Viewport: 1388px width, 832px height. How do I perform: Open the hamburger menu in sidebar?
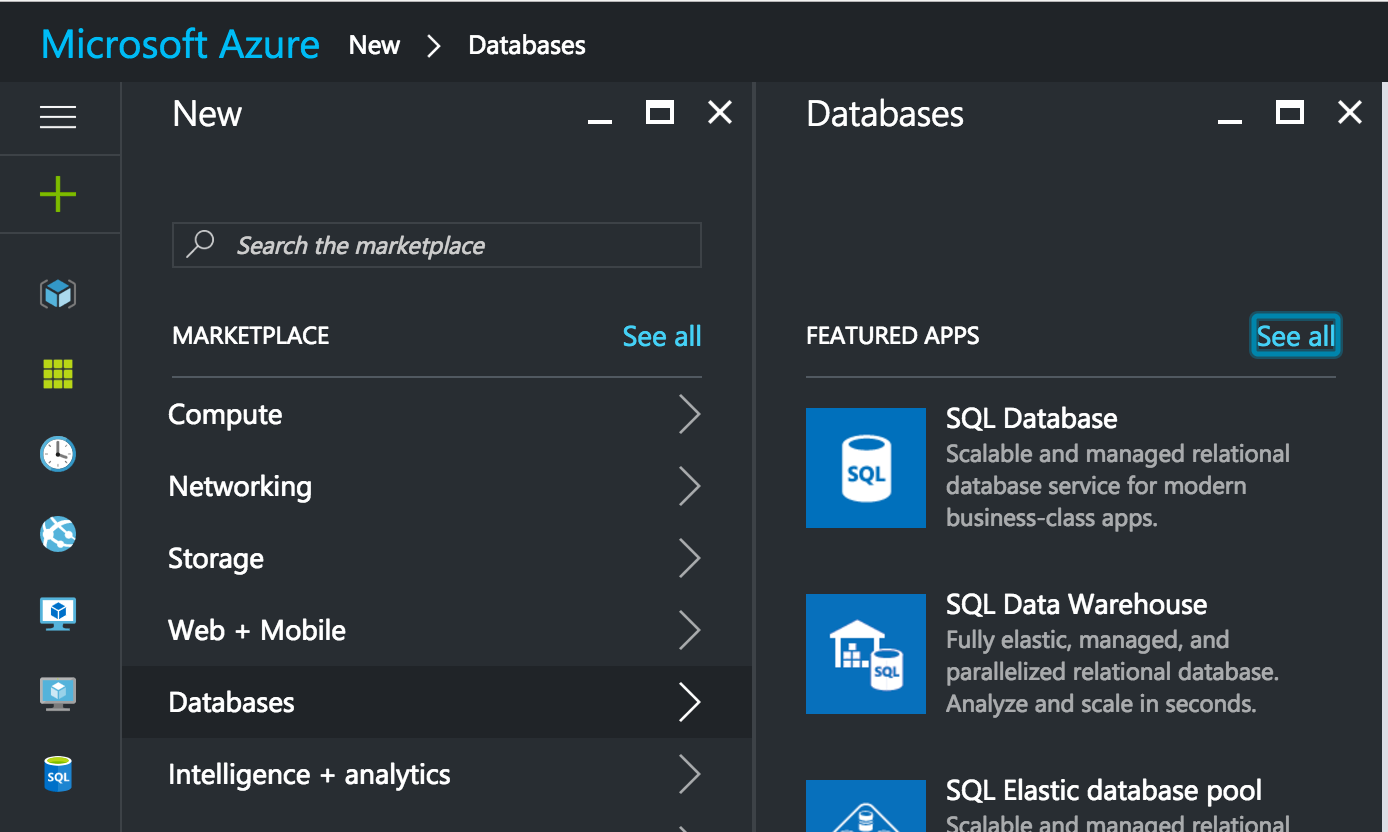(58, 118)
